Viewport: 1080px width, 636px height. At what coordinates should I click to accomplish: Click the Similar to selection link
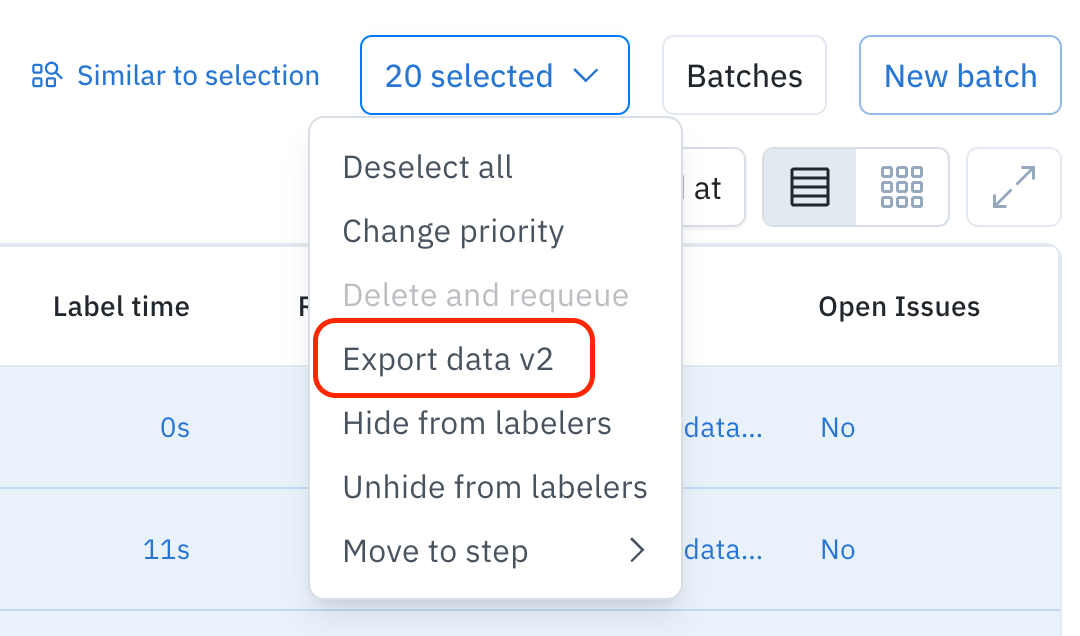click(198, 76)
